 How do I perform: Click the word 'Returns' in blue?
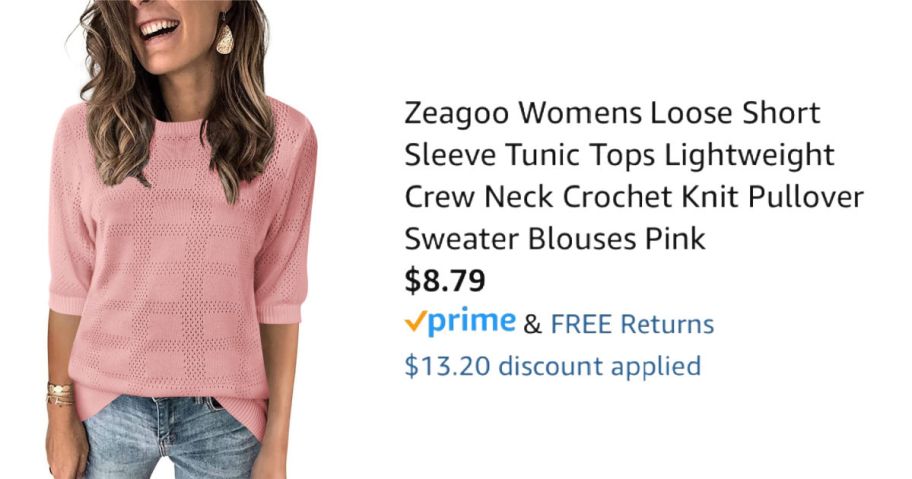pos(667,324)
